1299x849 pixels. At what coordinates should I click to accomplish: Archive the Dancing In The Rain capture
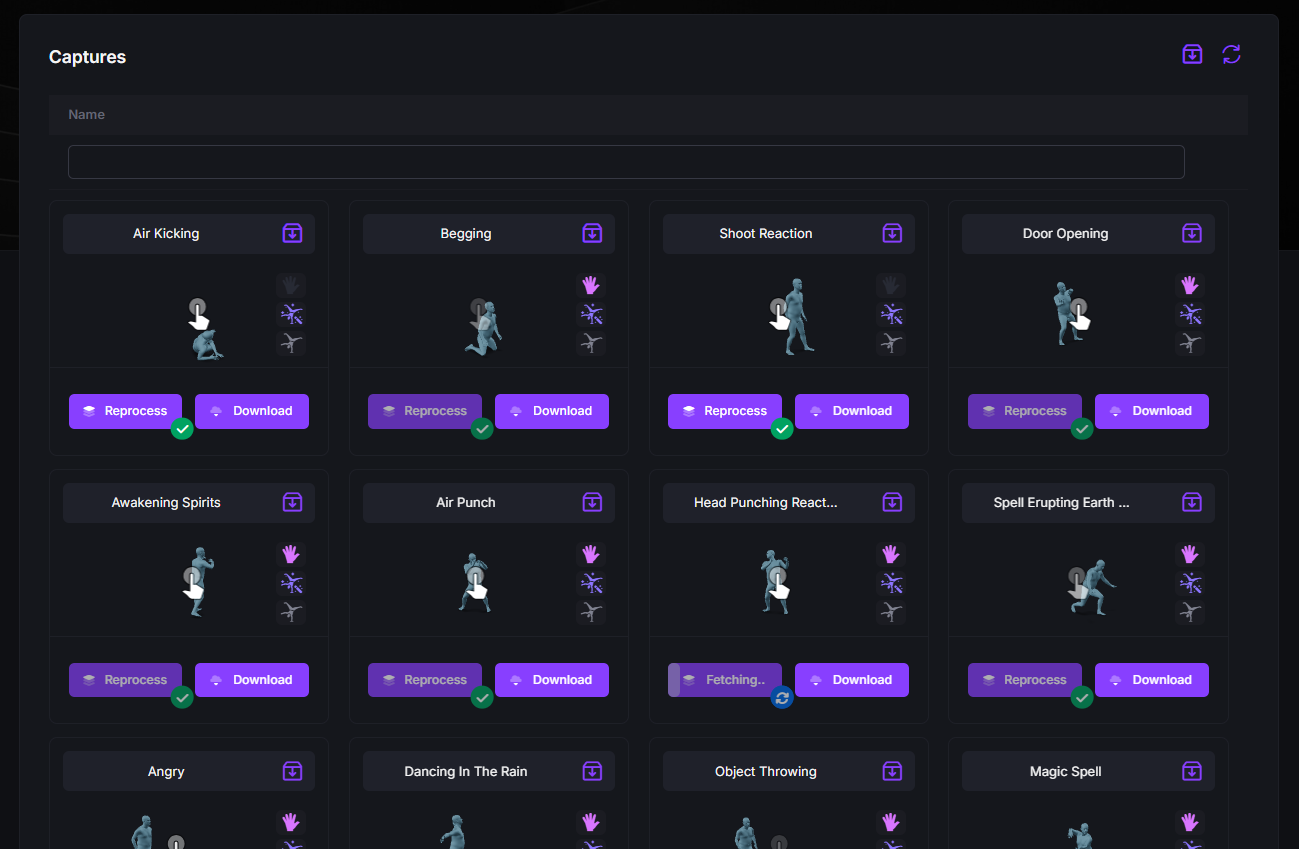pos(592,771)
